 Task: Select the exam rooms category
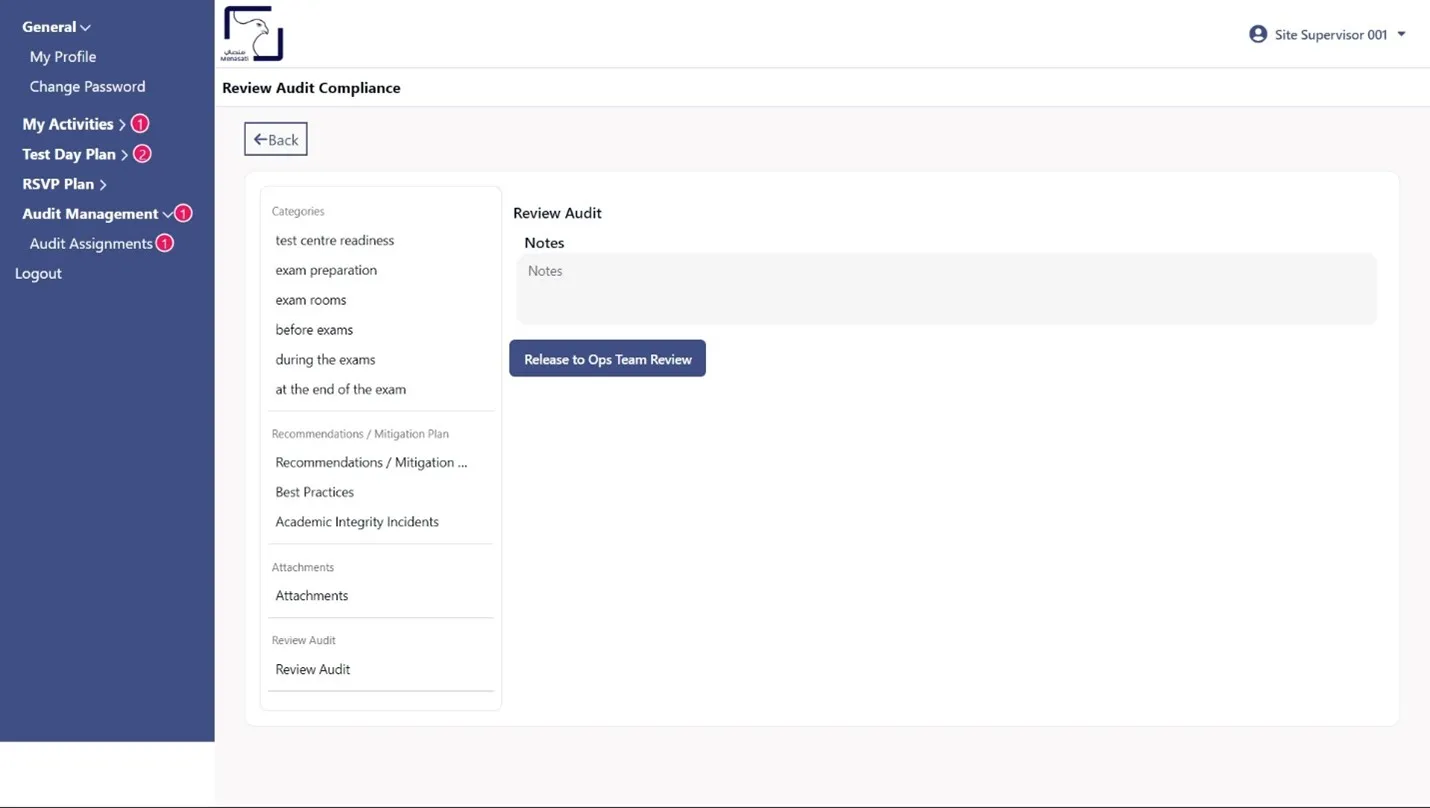311,300
